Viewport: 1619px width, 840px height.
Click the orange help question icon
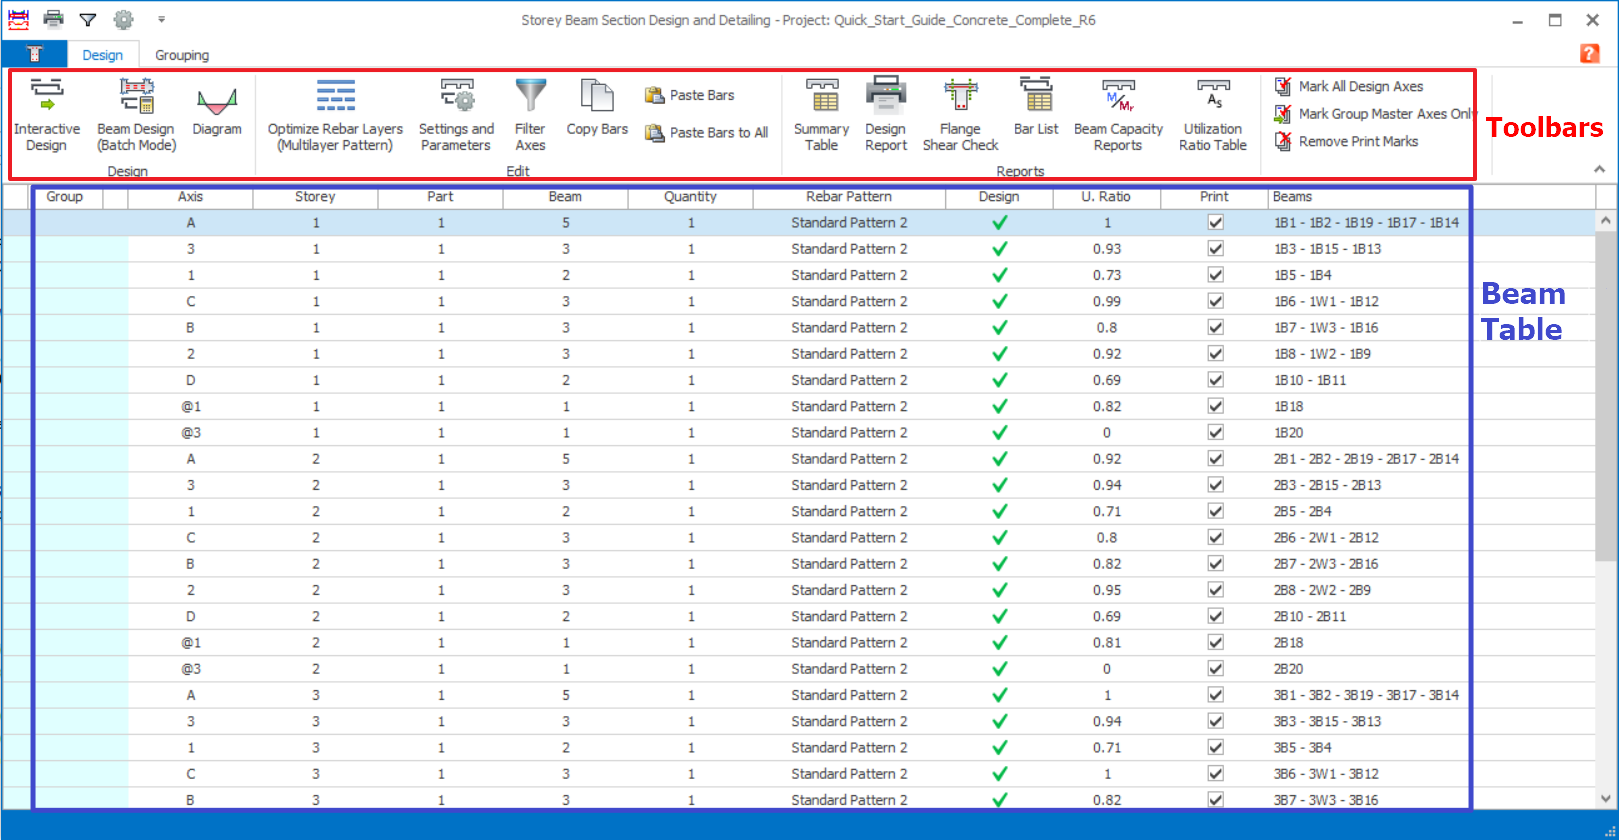tap(1589, 54)
